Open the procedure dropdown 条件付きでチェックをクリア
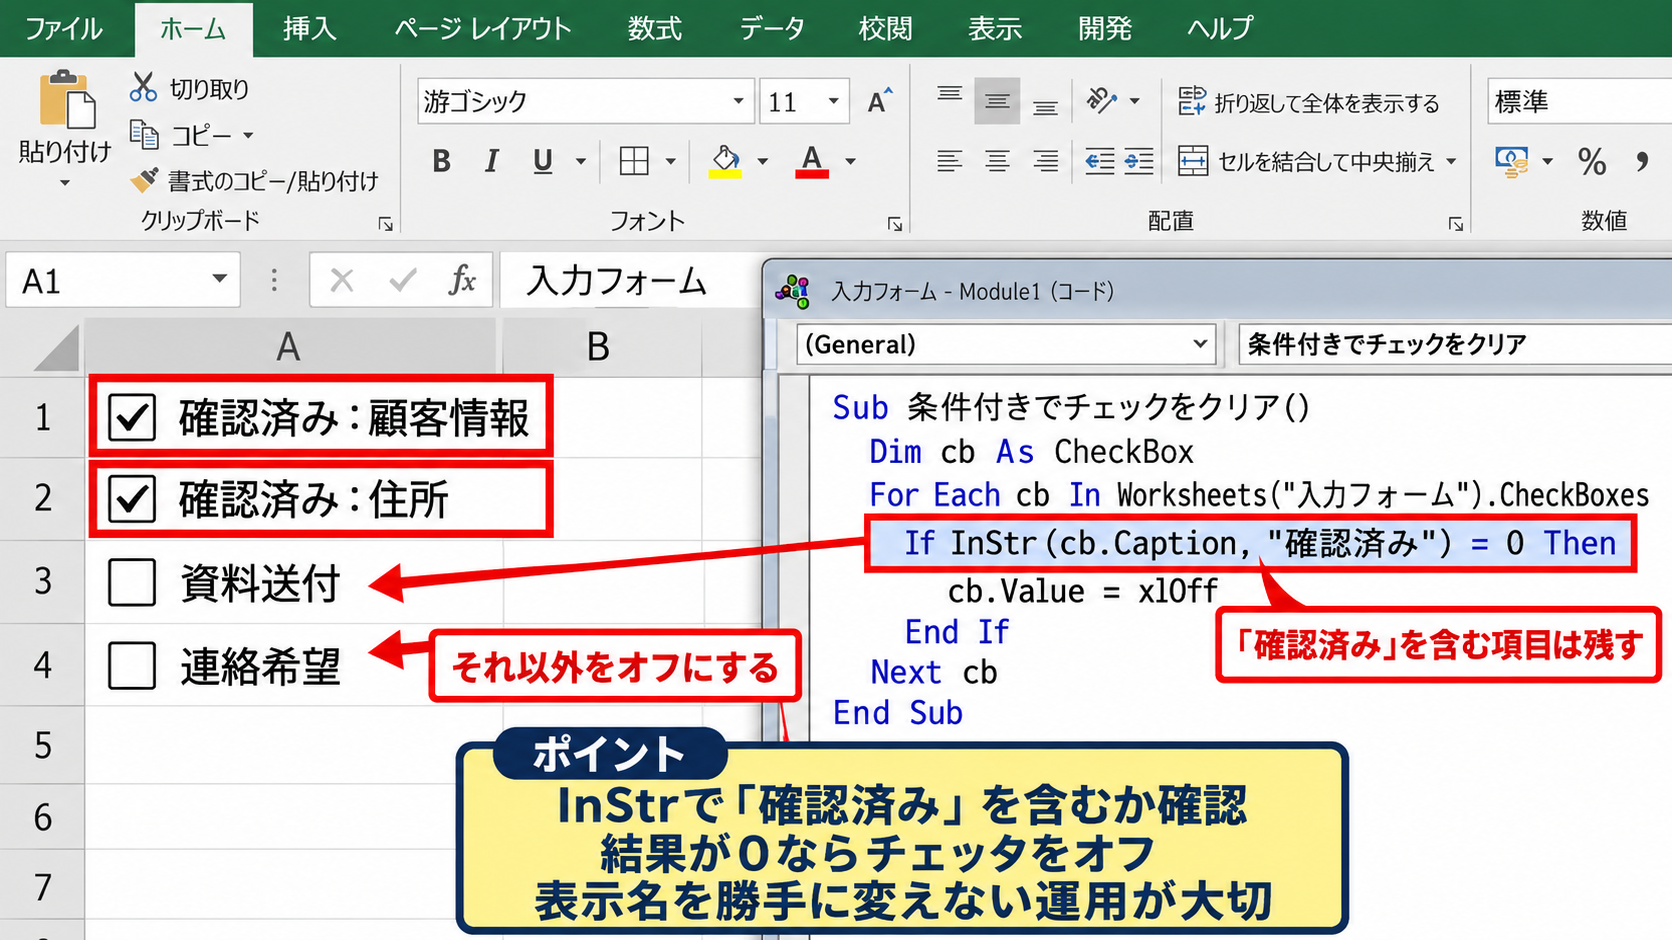 [x=1455, y=344]
